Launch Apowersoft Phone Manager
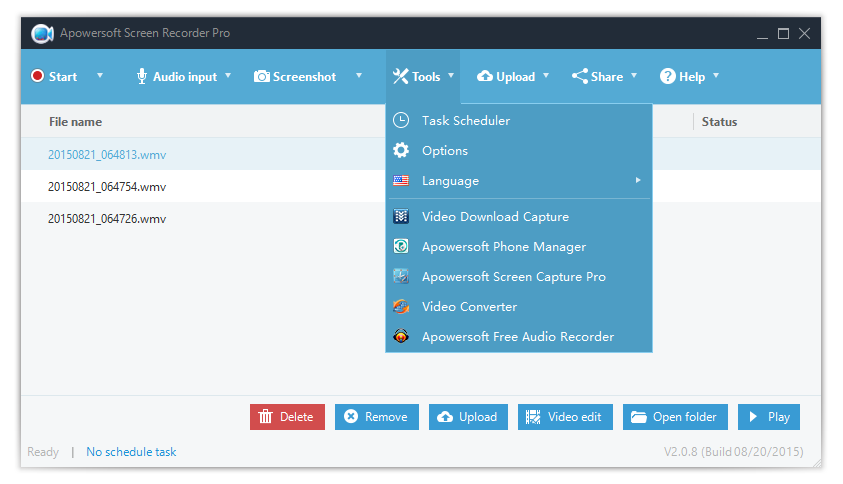This screenshot has width=843, height=484. 519,246
